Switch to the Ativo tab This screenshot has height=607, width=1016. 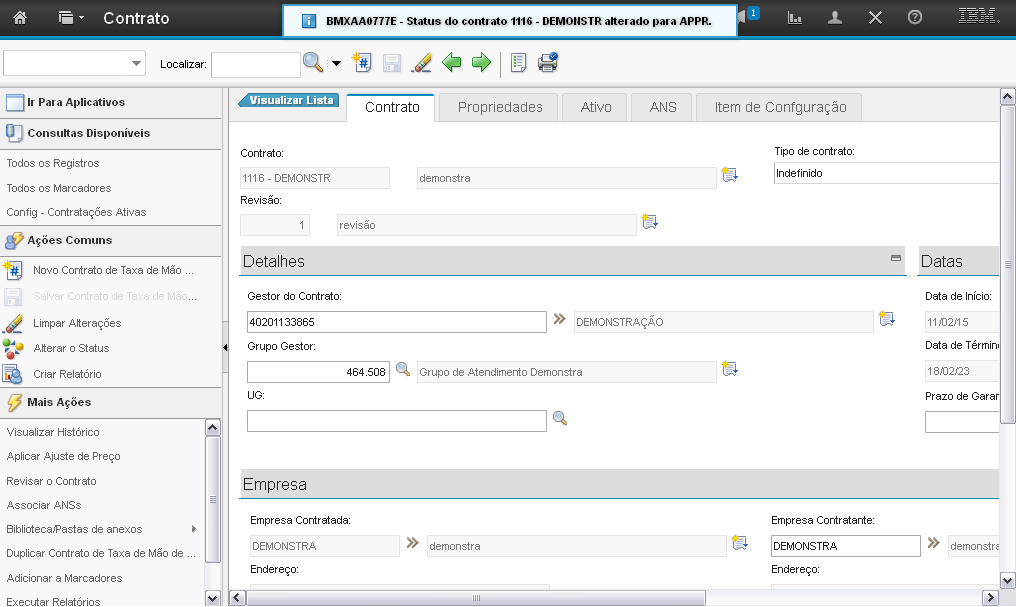[x=595, y=108]
